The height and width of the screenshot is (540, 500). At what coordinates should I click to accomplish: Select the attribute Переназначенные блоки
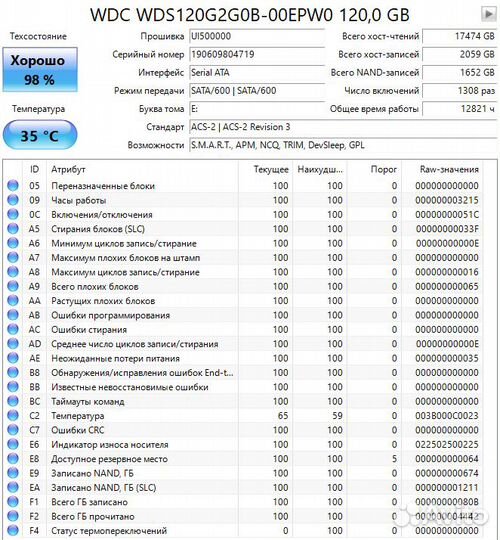coord(103,186)
